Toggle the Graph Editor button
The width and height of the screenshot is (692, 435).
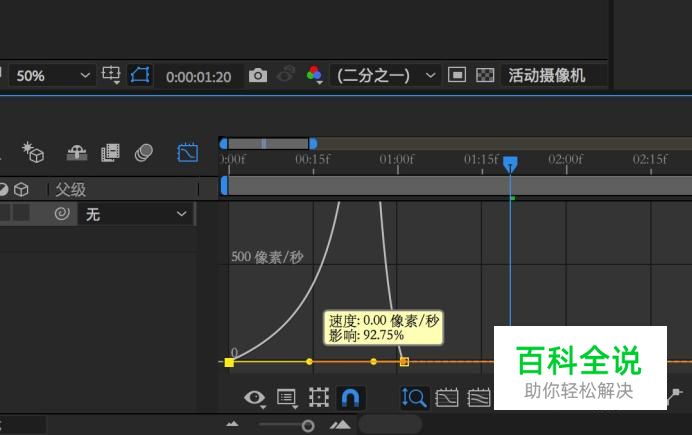pyautogui.click(x=188, y=153)
